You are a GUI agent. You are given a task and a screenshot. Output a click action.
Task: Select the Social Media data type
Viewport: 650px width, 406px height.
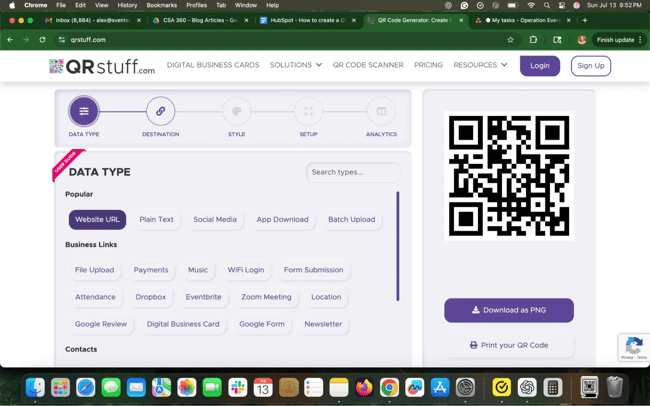(x=215, y=219)
